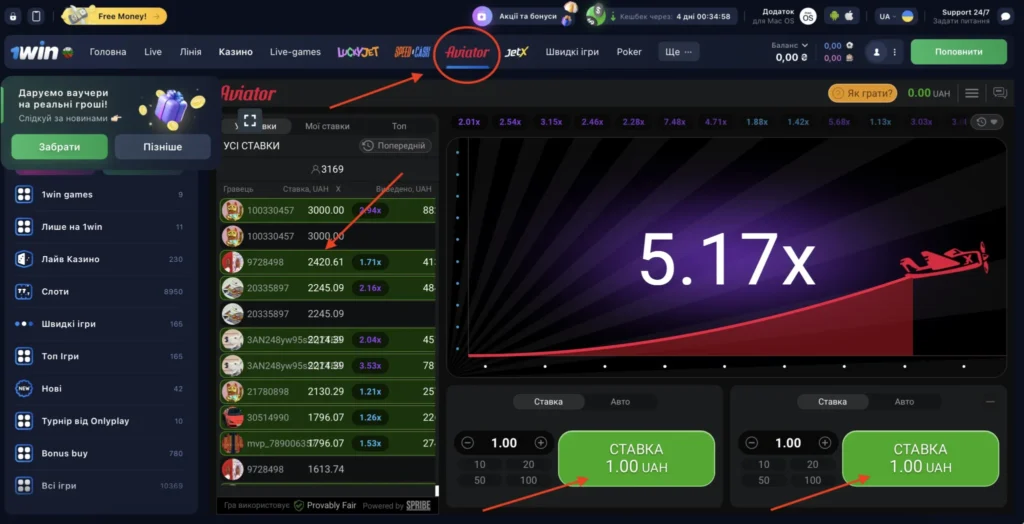The image size is (1024, 524).
Task: Open round history clock icon
Action: click(987, 122)
